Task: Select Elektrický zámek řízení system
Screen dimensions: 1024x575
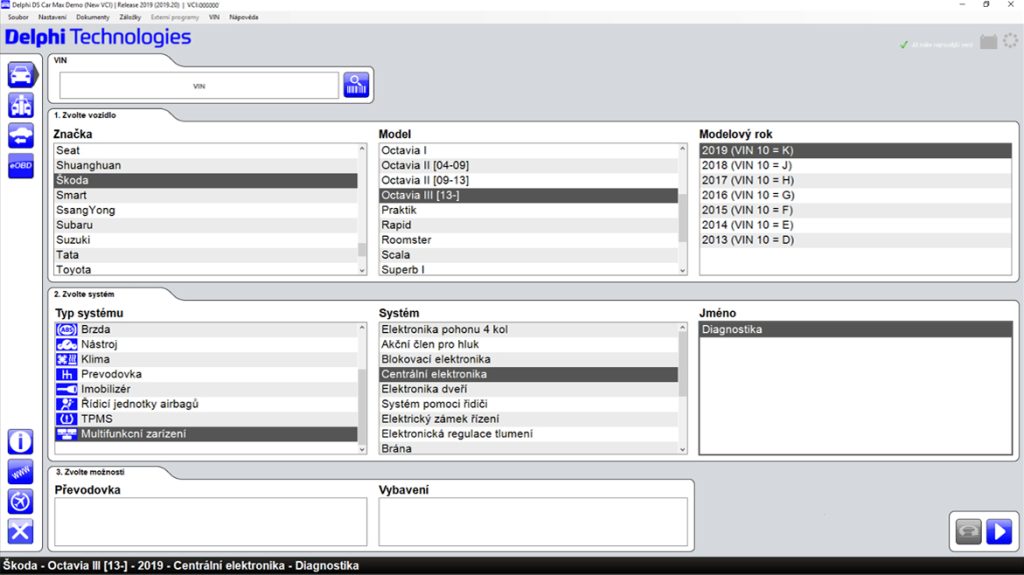Action: [528, 419]
